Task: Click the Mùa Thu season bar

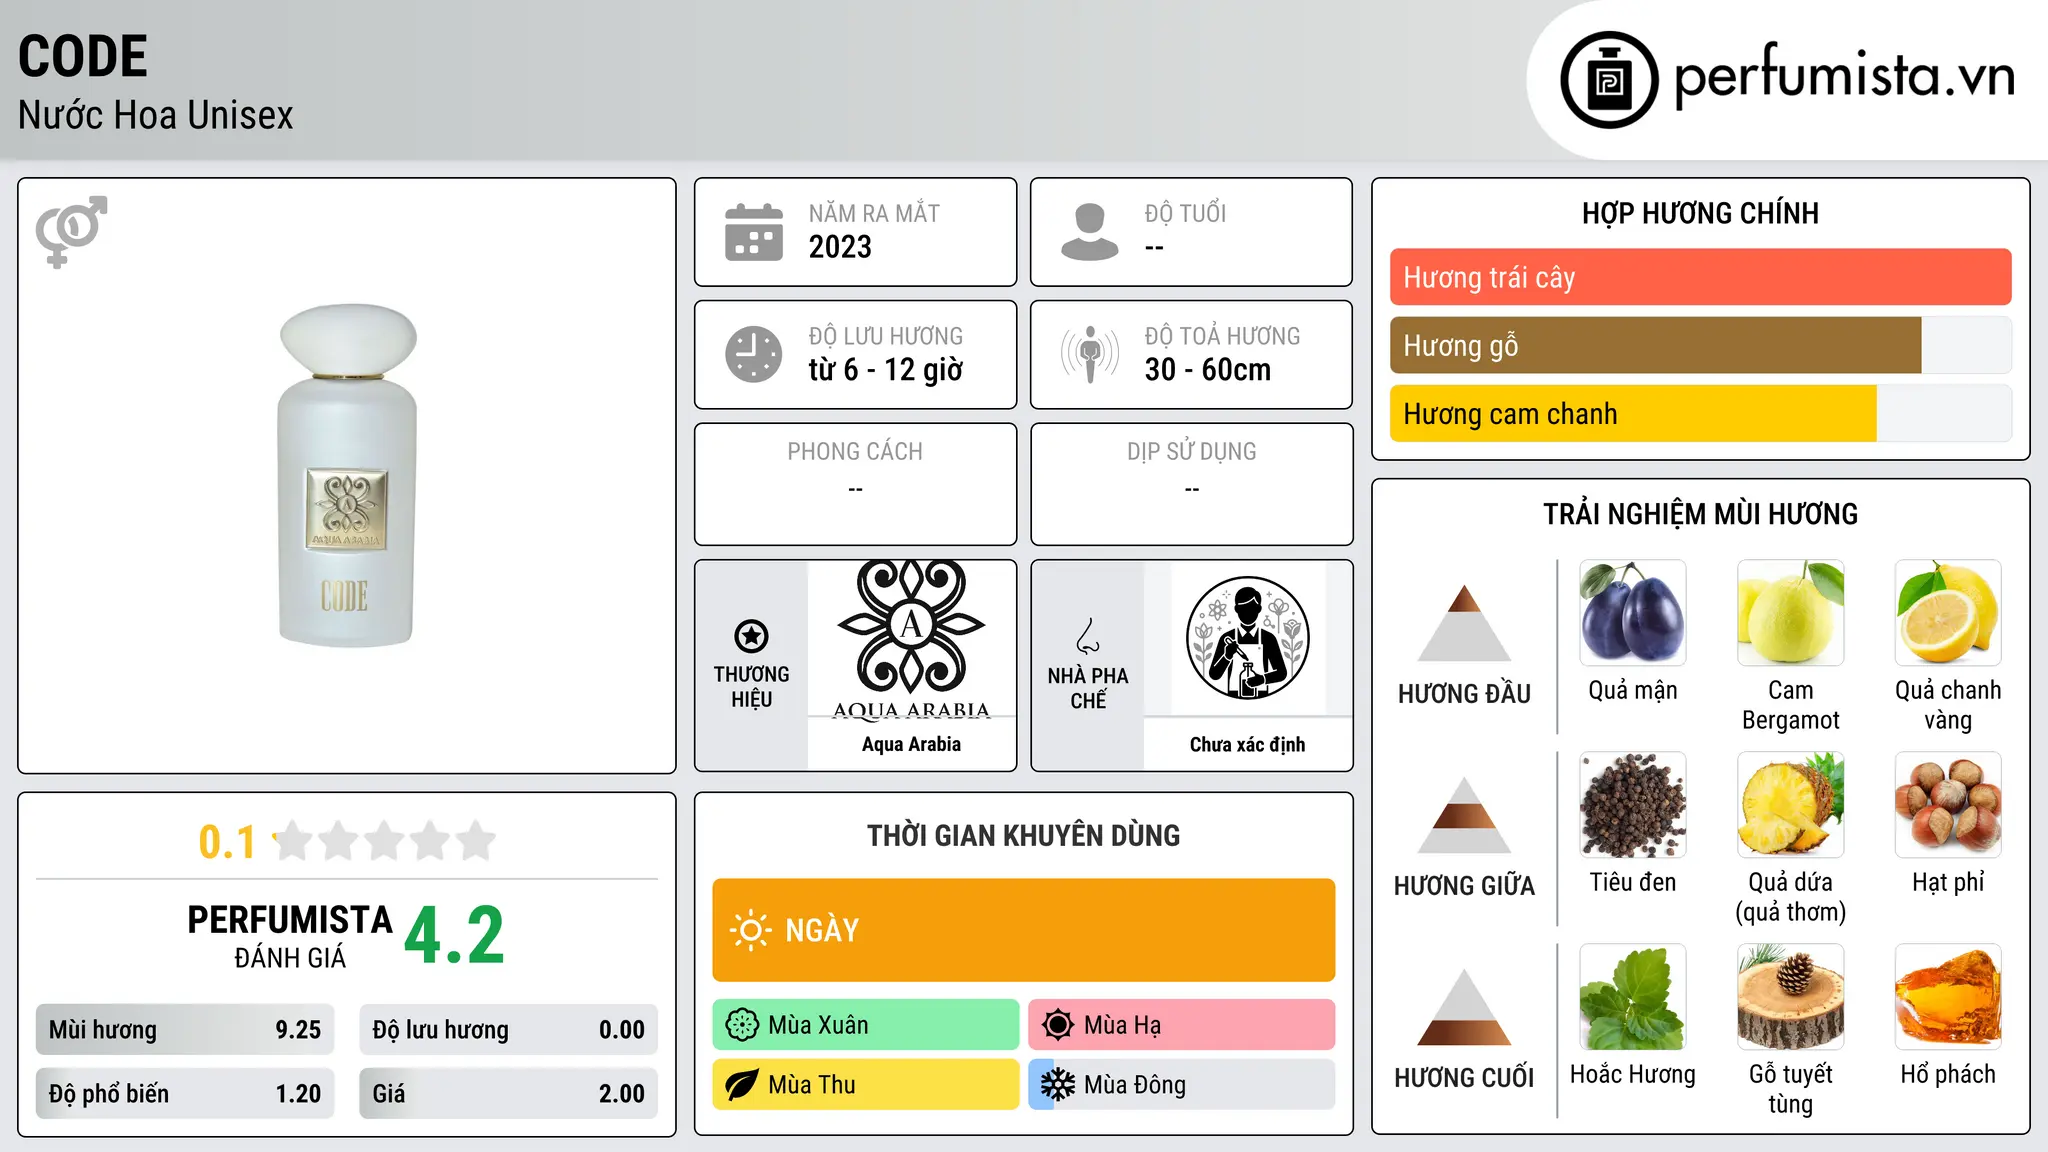Action: [865, 1085]
